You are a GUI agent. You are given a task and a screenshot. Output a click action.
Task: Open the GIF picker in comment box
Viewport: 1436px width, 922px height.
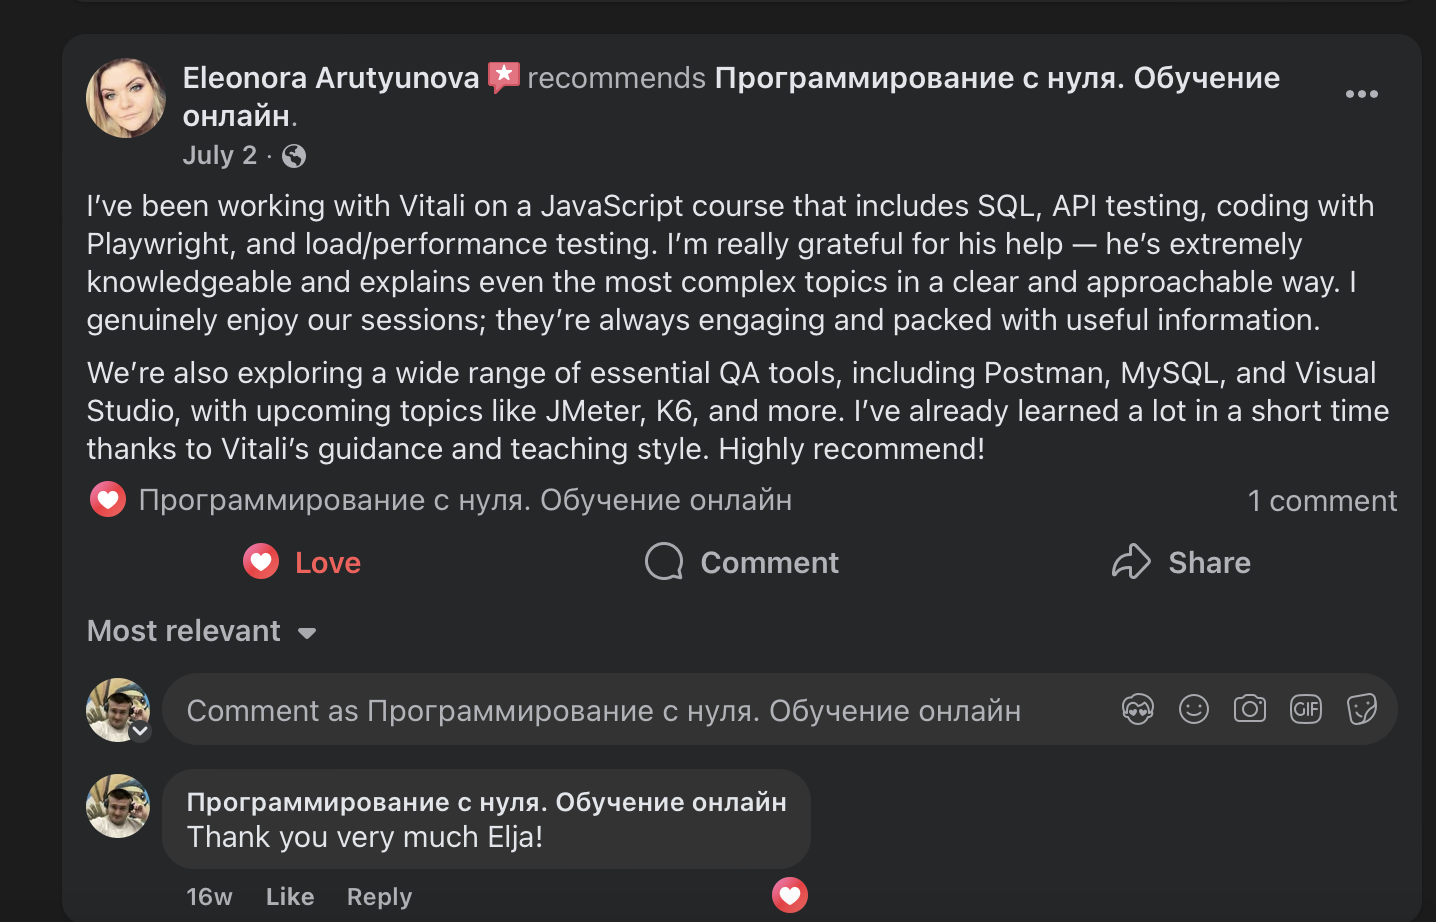[x=1305, y=710]
